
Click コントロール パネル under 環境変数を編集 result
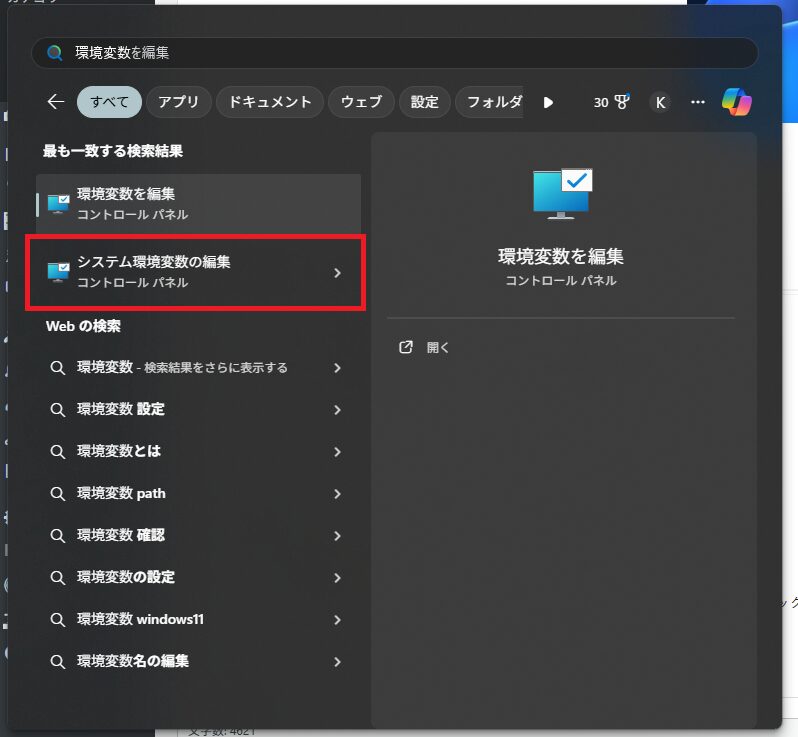[132, 214]
